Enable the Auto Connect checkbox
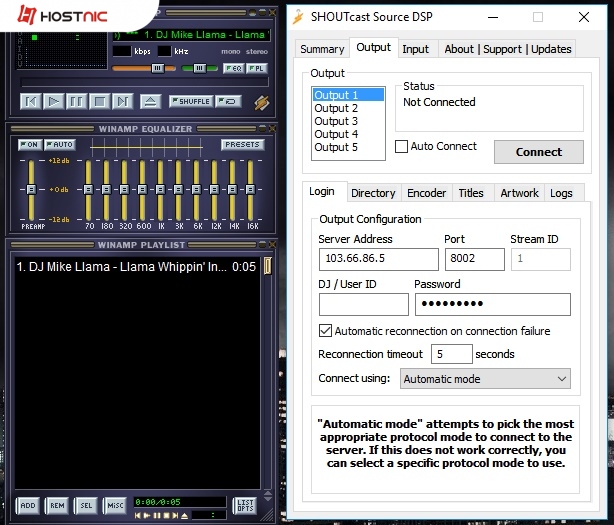Image resolution: width=614 pixels, height=525 pixels. pos(402,147)
